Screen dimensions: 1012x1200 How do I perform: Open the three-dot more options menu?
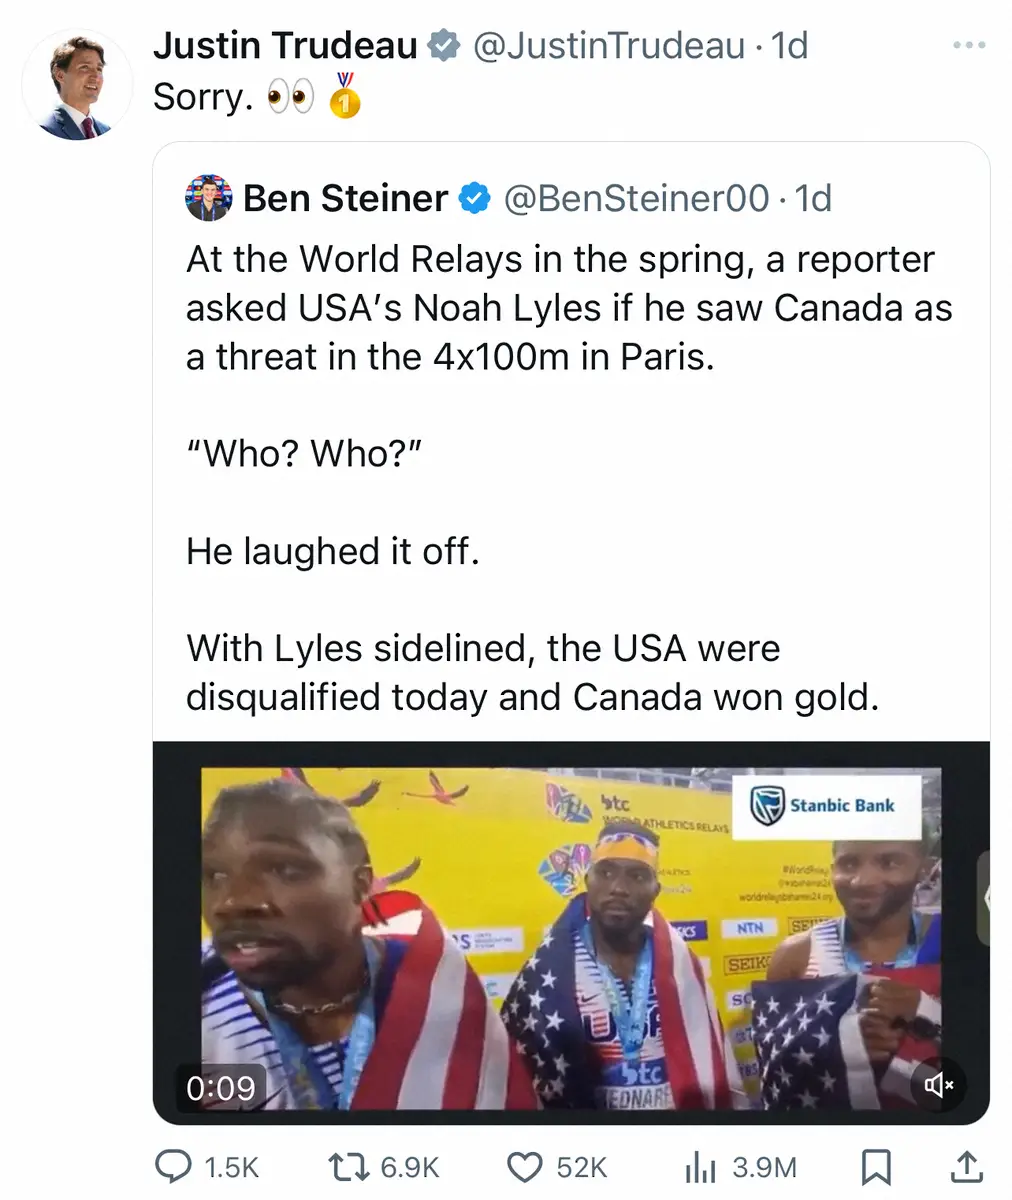point(968,46)
